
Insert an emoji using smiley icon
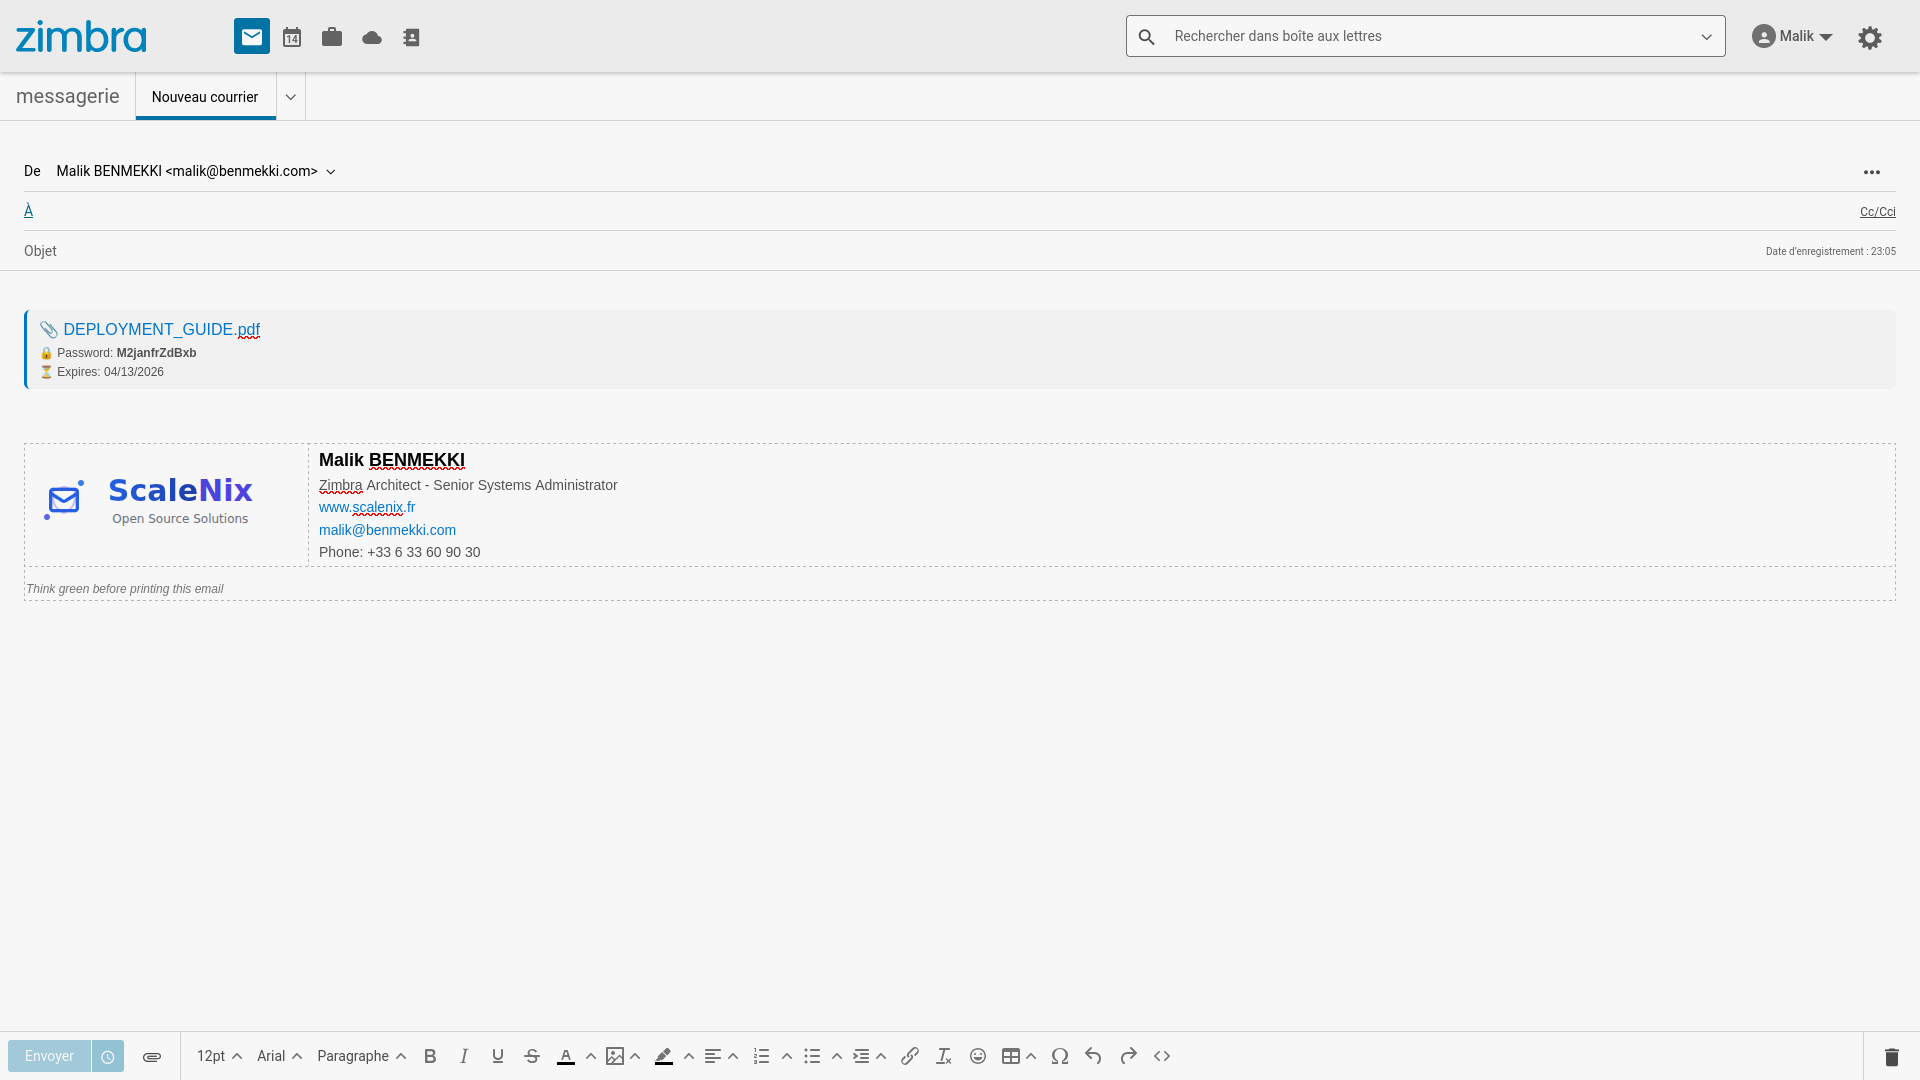(x=978, y=1056)
